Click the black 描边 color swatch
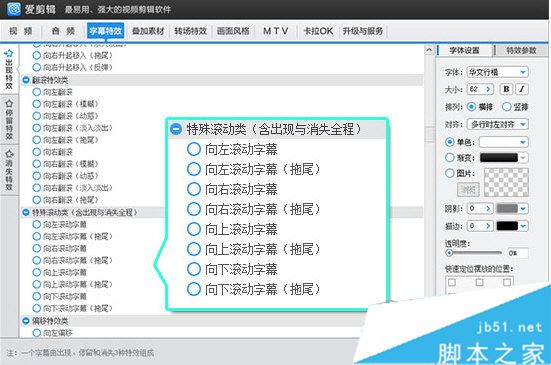Image resolution: width=551 pixels, height=365 pixels. (507, 226)
